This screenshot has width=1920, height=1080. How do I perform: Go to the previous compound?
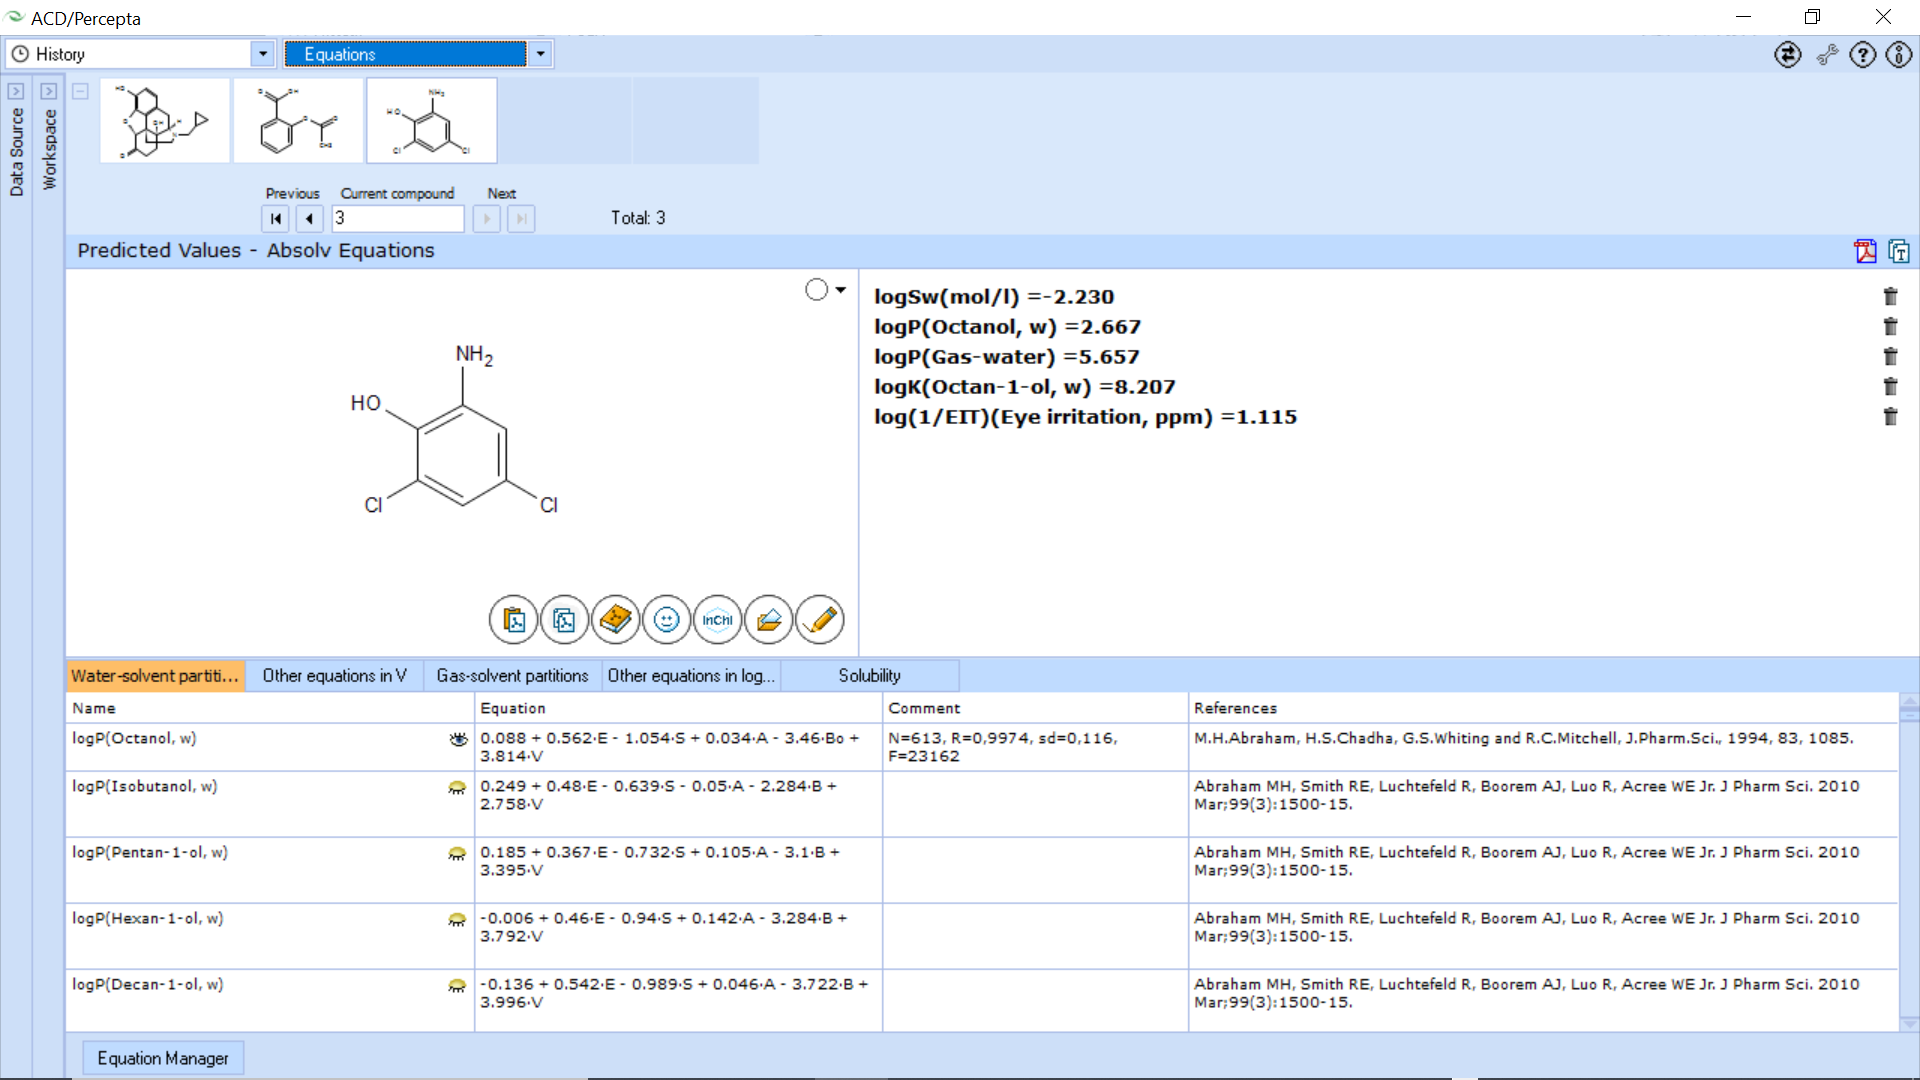click(310, 218)
